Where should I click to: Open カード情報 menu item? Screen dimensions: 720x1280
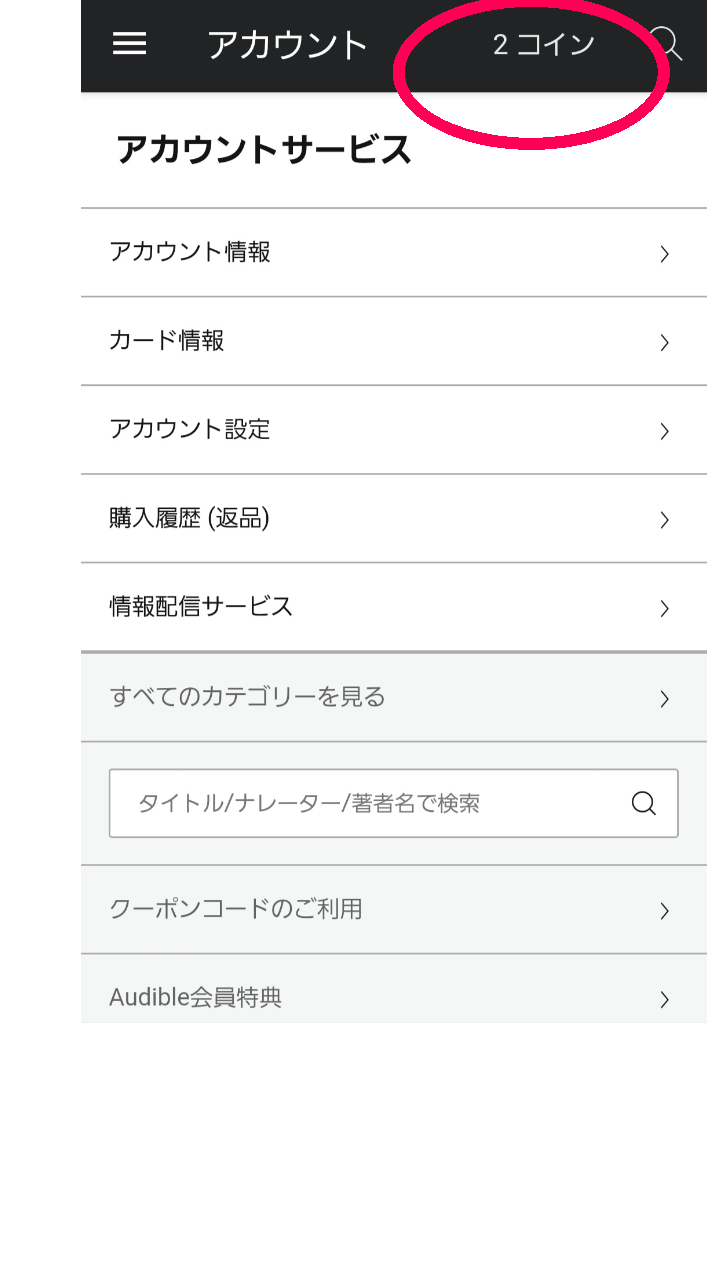(167, 341)
